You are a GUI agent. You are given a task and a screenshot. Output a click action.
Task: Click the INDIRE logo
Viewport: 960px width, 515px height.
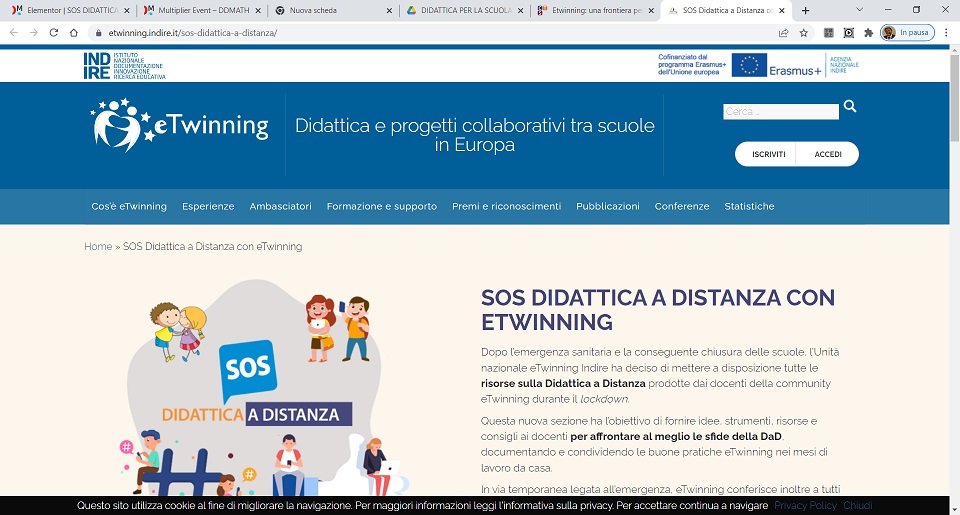point(124,66)
